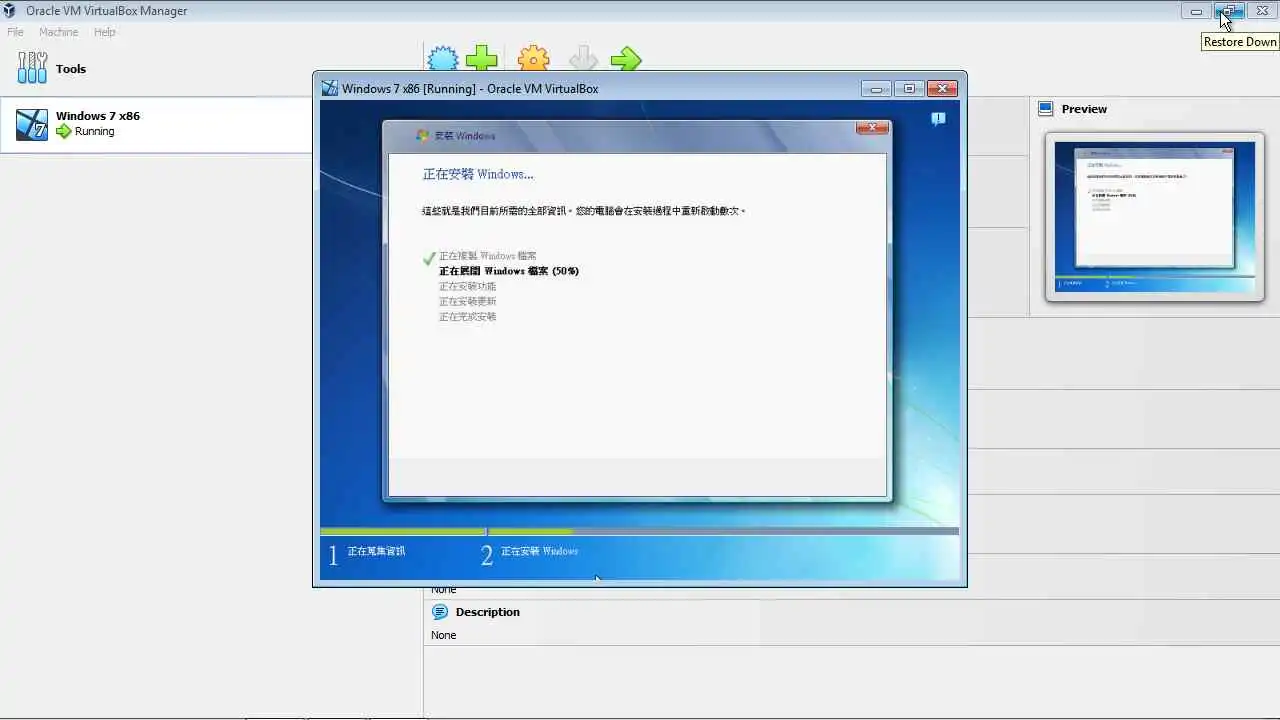The width and height of the screenshot is (1280, 720).
Task: Close the VirtualBox Manager window
Action: click(x=1262, y=11)
